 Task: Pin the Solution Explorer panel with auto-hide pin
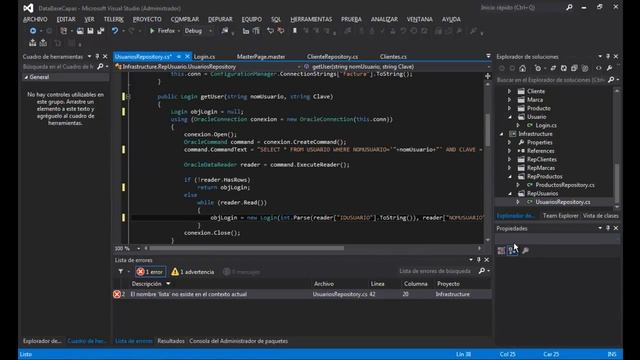coord(608,56)
